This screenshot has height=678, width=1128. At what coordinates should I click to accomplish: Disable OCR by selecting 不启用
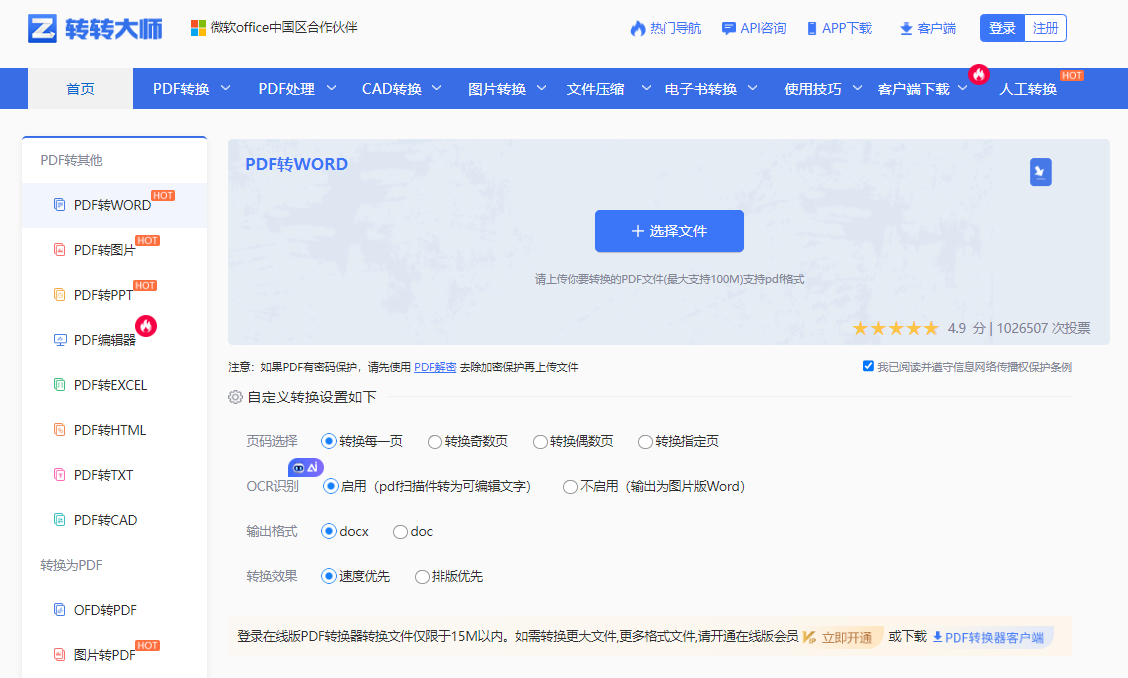pos(570,486)
